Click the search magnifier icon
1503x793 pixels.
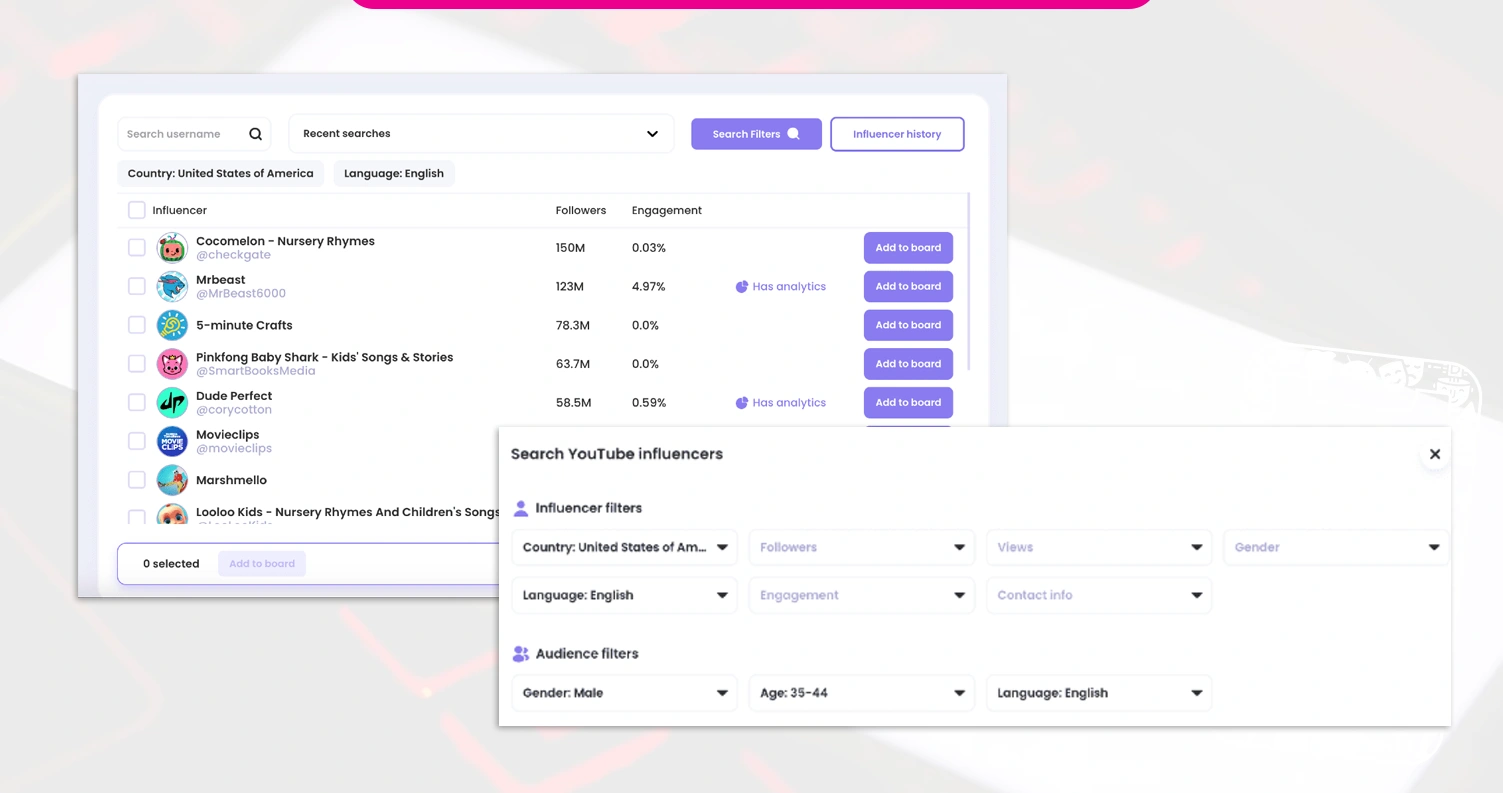click(254, 133)
